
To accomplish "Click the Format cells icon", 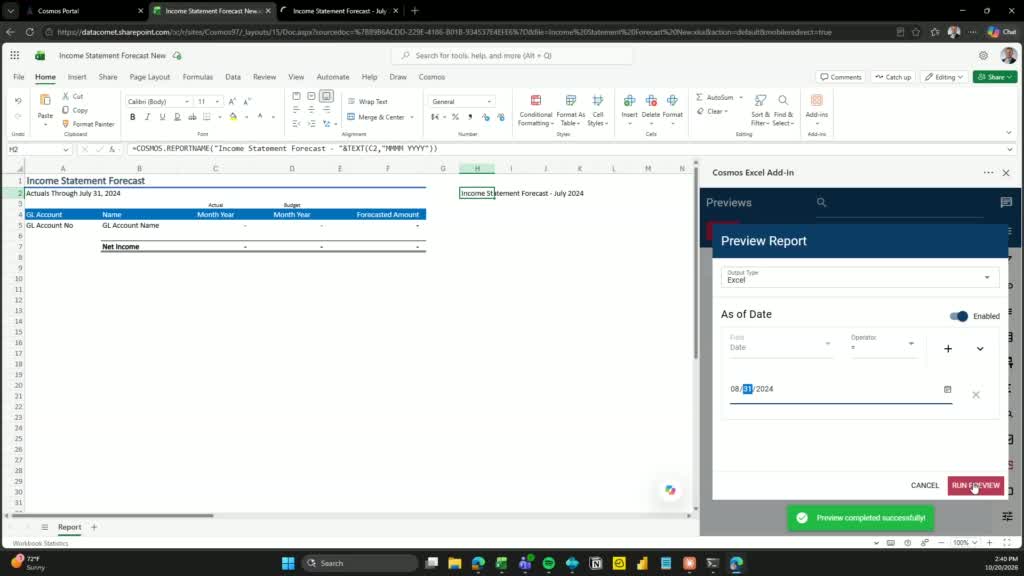I will (672, 101).
